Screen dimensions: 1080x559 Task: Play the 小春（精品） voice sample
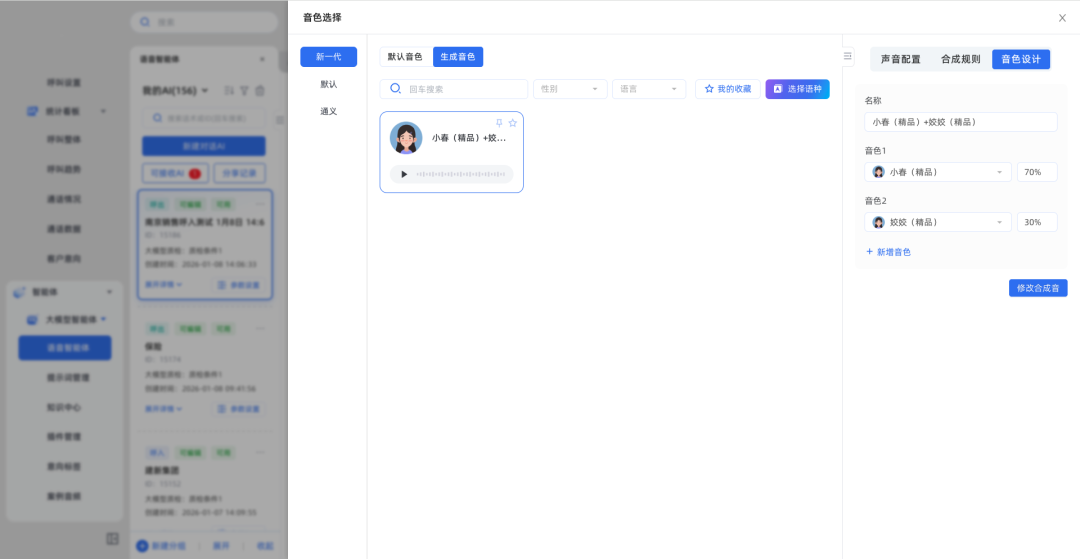404,174
